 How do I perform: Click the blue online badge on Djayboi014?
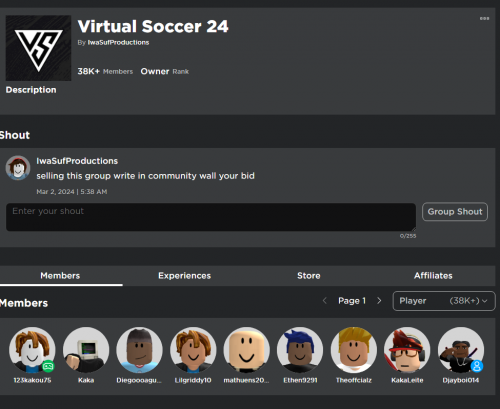point(477,366)
